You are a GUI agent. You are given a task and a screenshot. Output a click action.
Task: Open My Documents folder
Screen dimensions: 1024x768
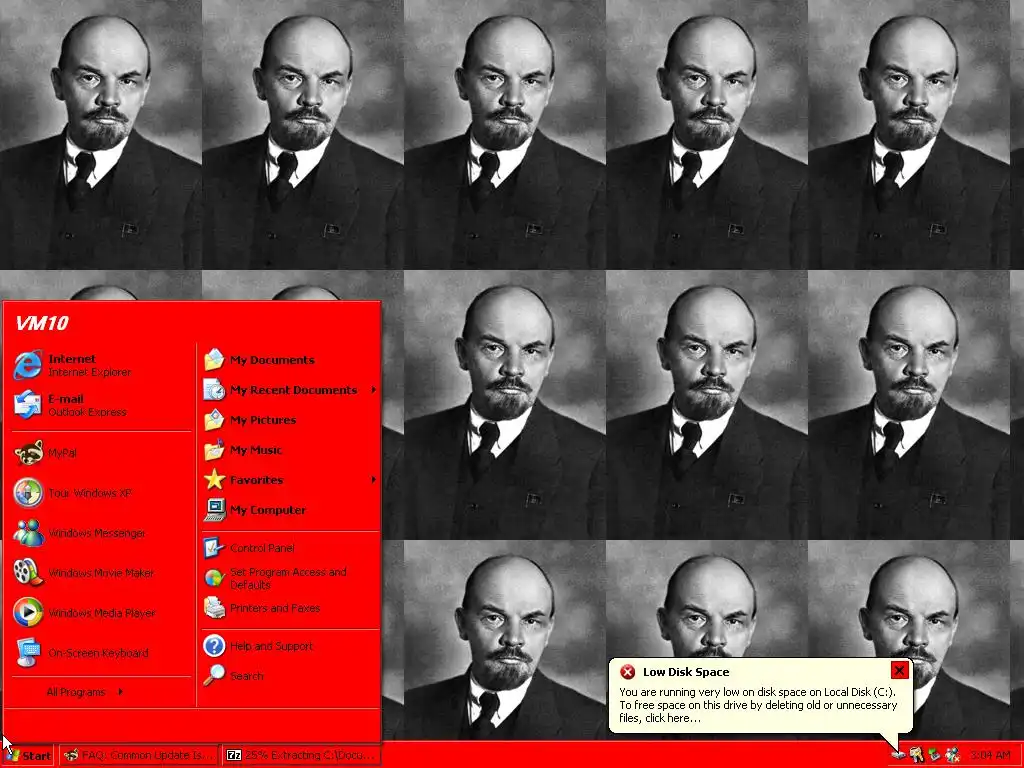tap(290, 360)
